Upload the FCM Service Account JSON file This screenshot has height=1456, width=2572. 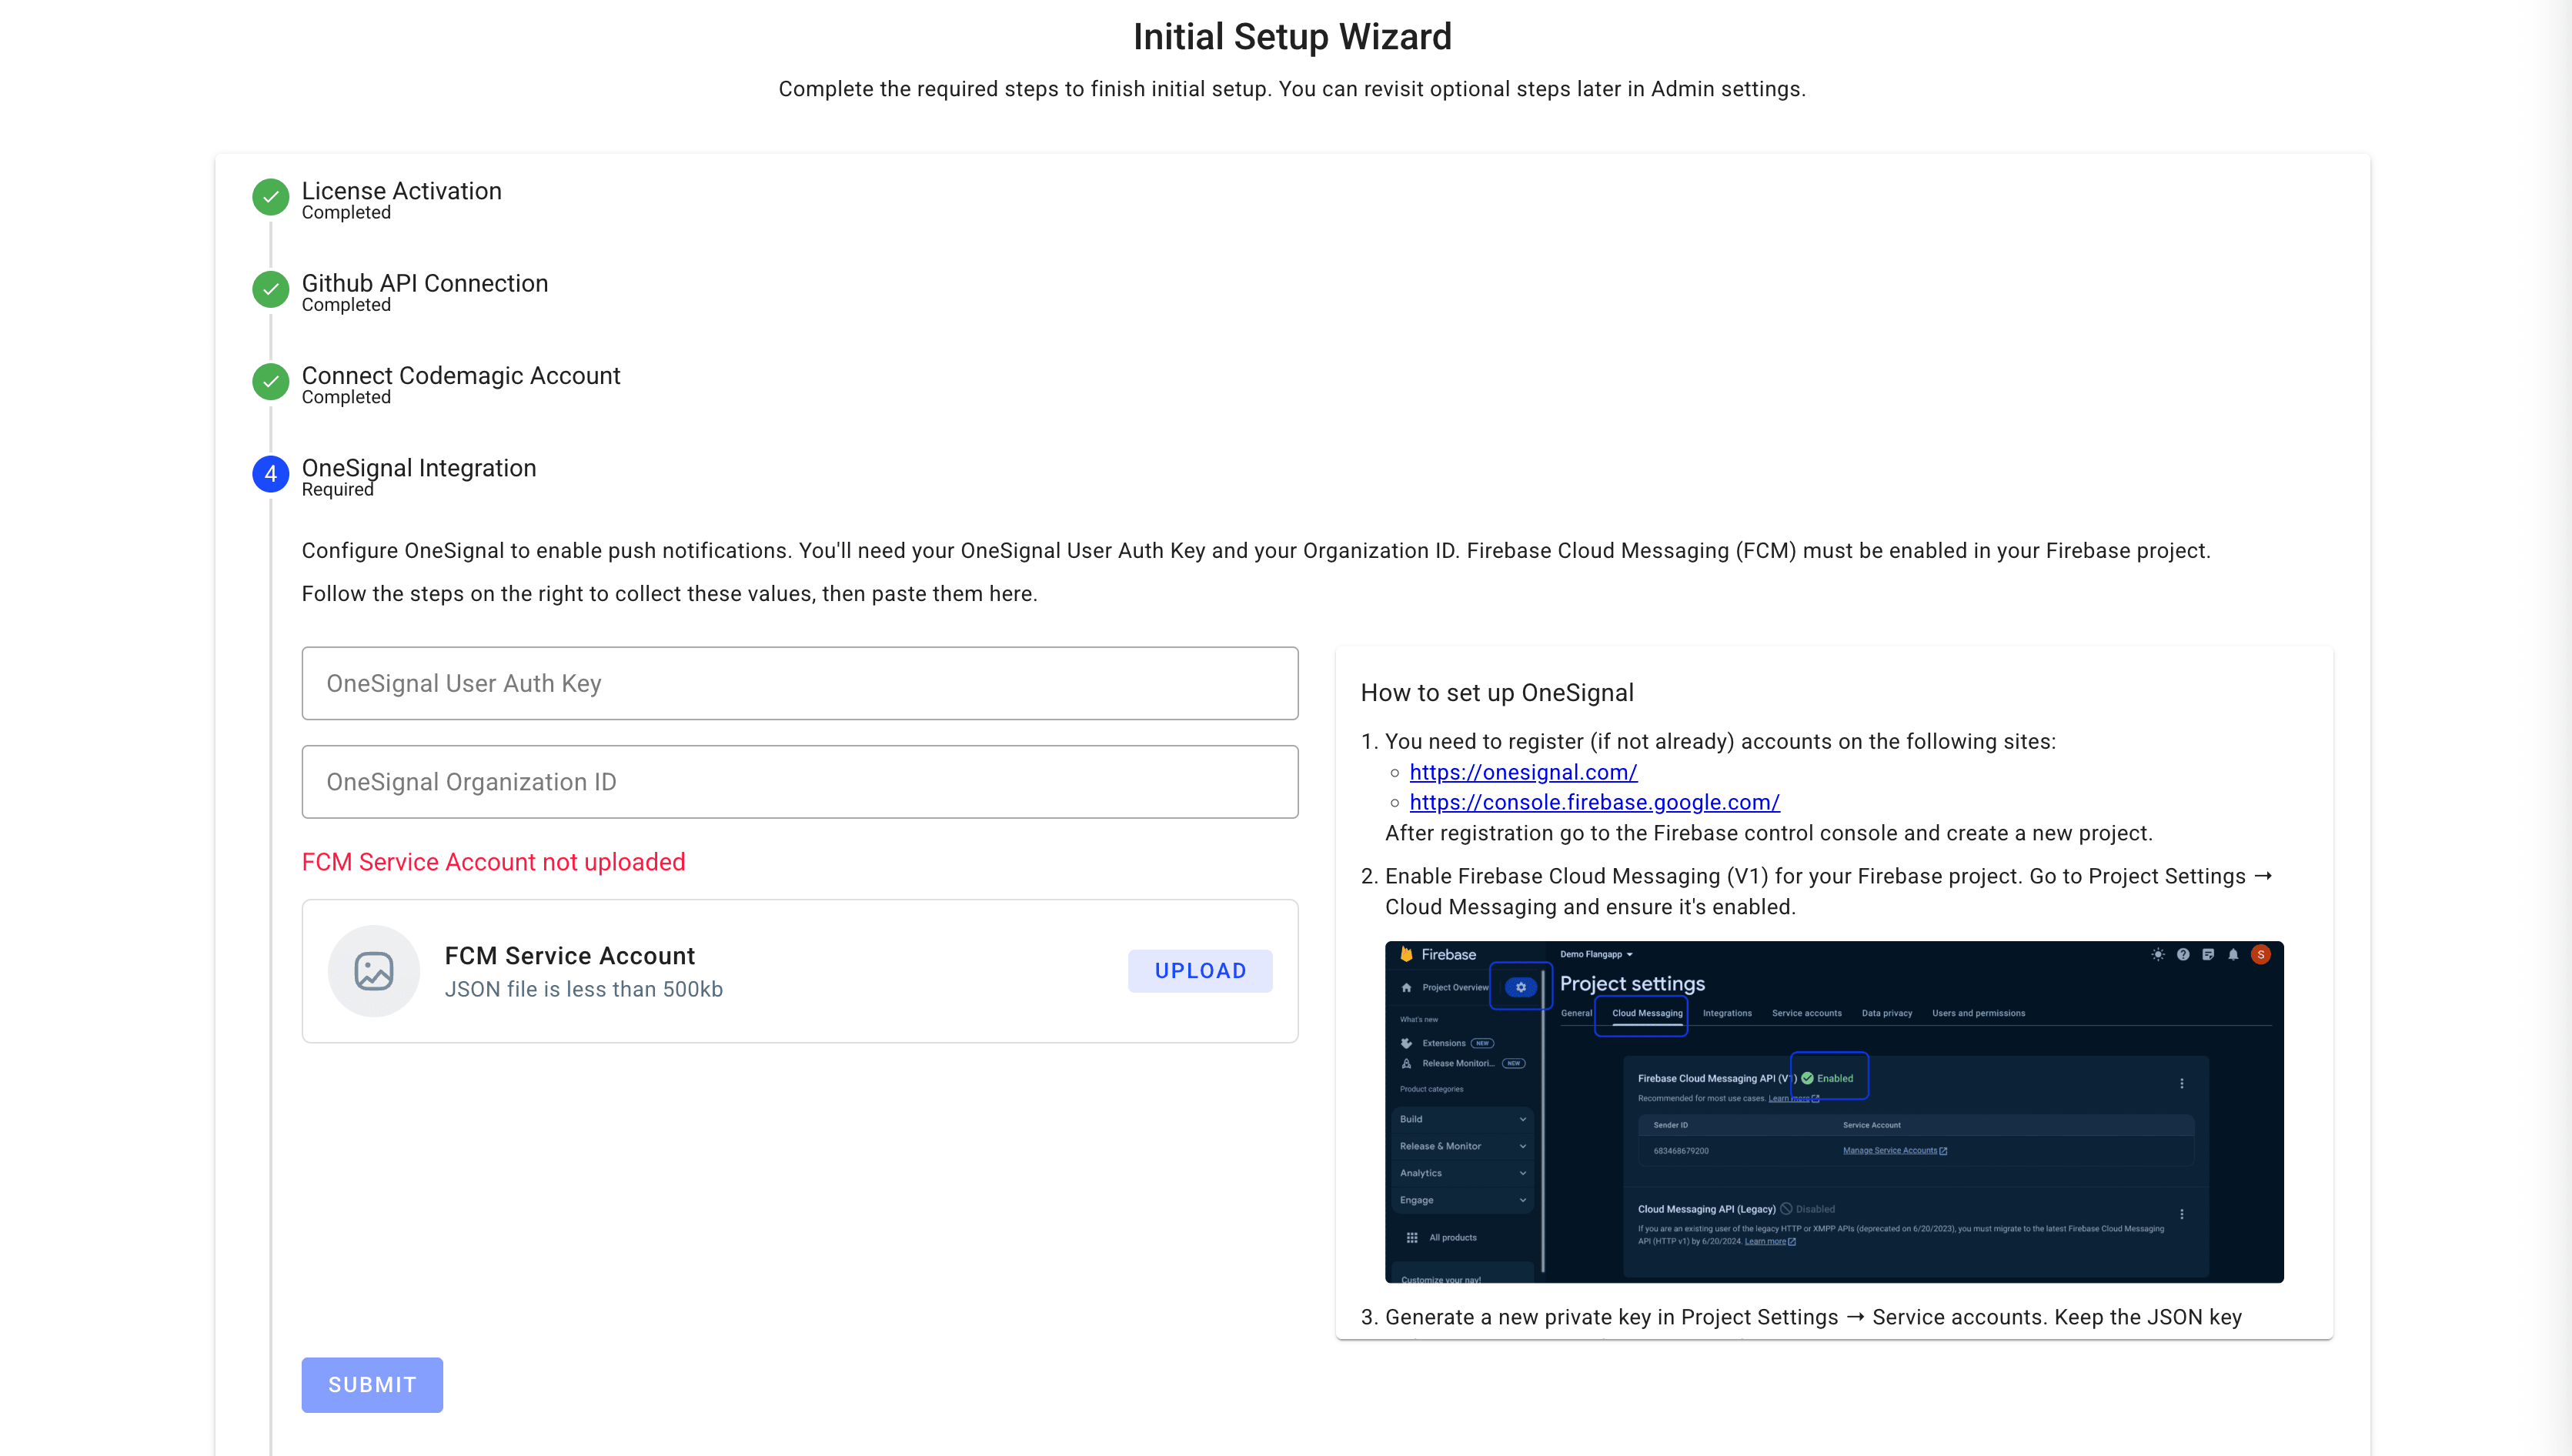coord(1200,971)
